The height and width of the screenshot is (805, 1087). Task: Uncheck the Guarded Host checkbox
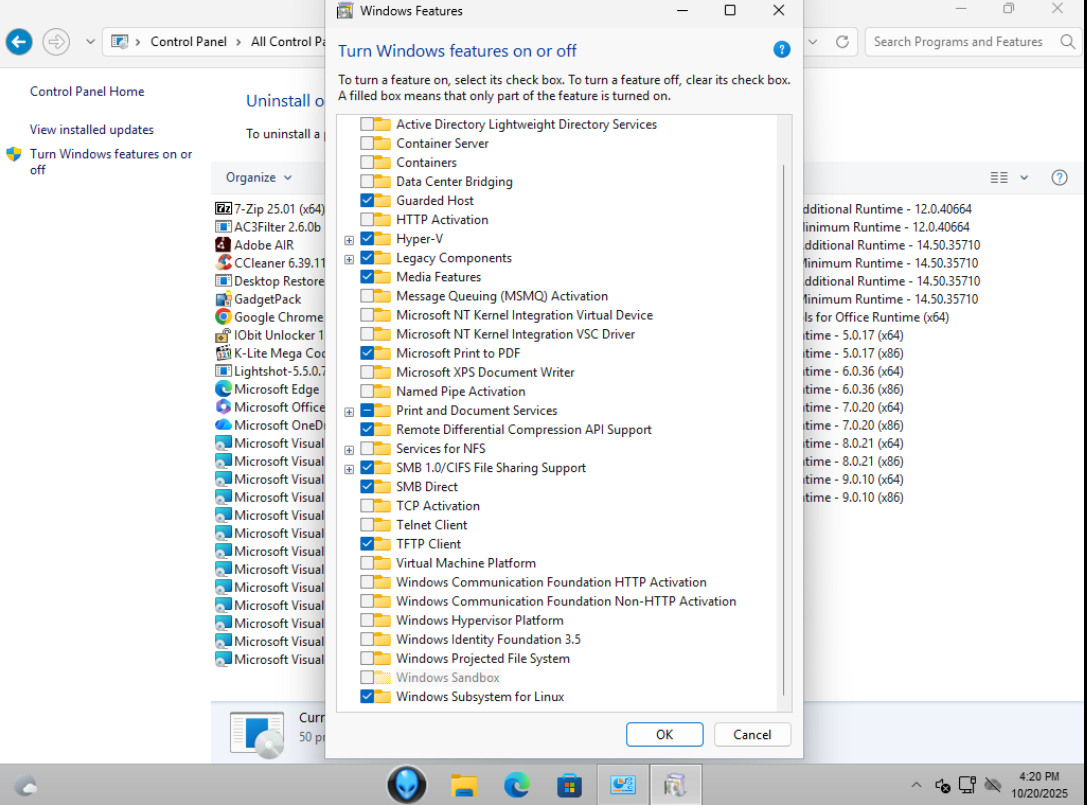[x=367, y=200]
